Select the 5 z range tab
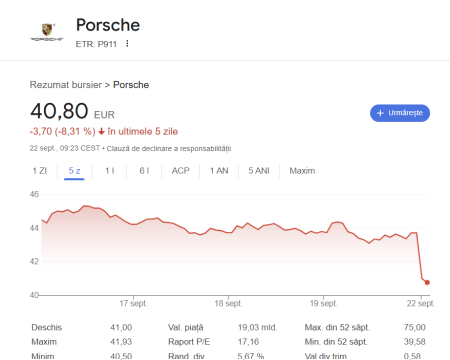The width and height of the screenshot is (450, 360). [74, 171]
